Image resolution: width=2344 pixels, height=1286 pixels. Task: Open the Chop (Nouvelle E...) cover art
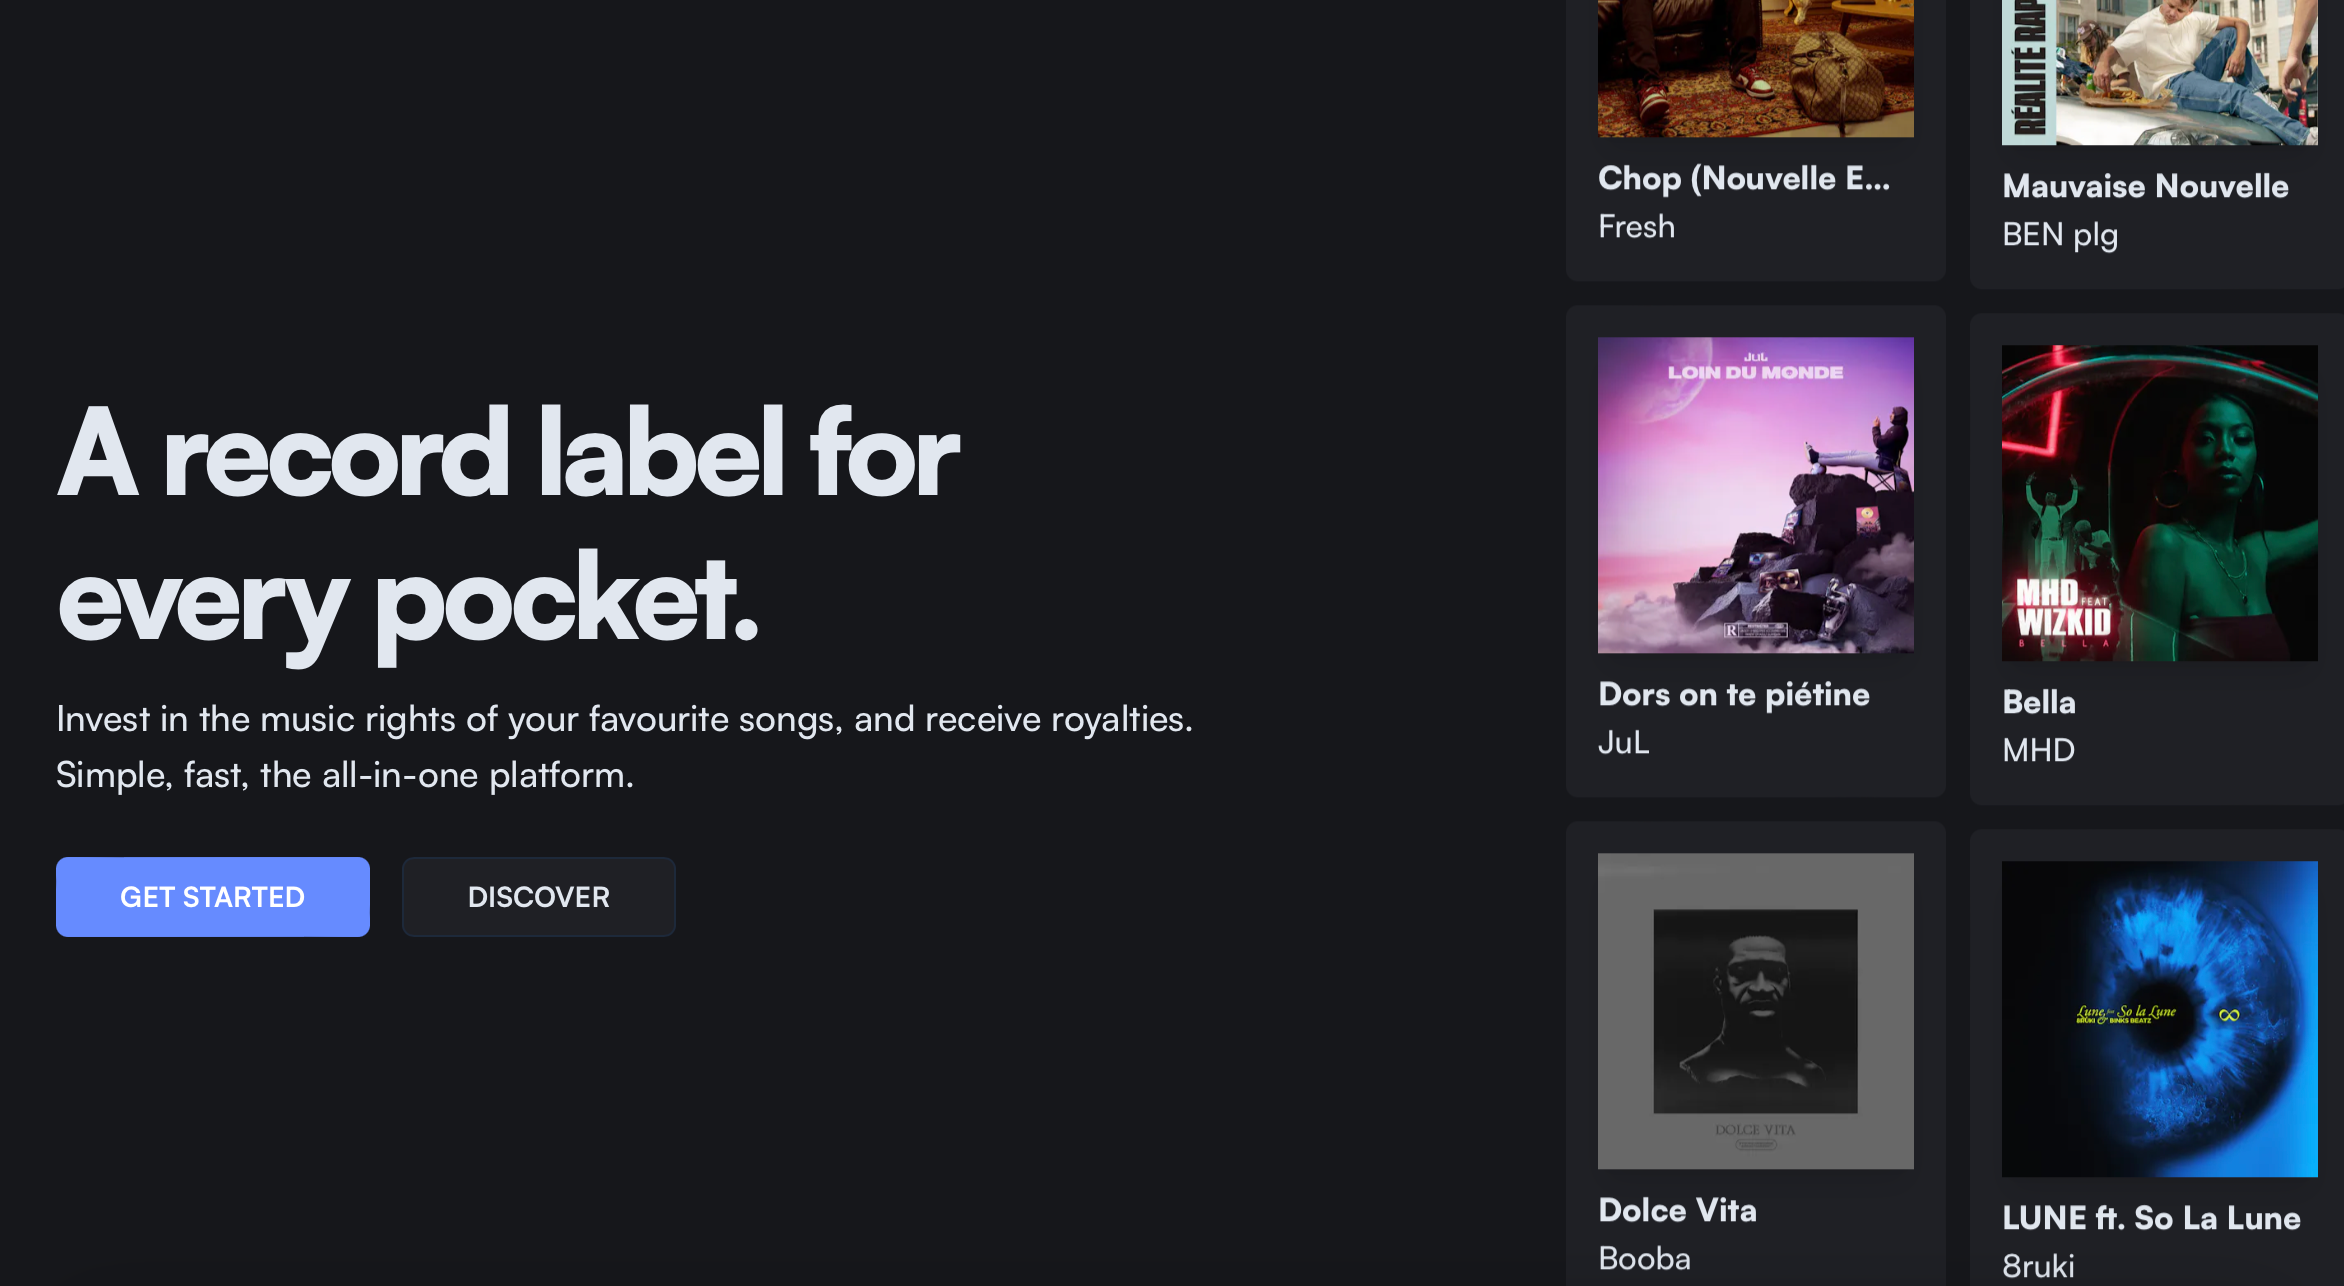tap(1755, 68)
